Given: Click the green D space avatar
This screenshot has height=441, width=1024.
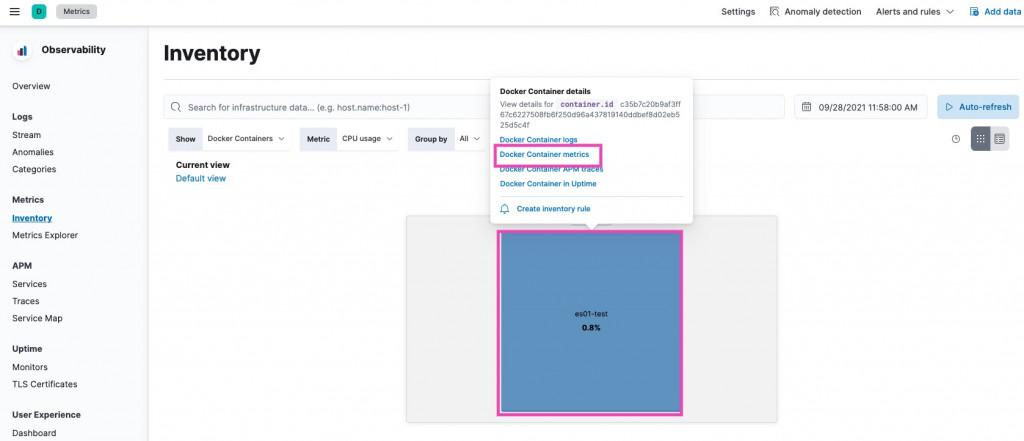Looking at the screenshot, I should point(39,11).
